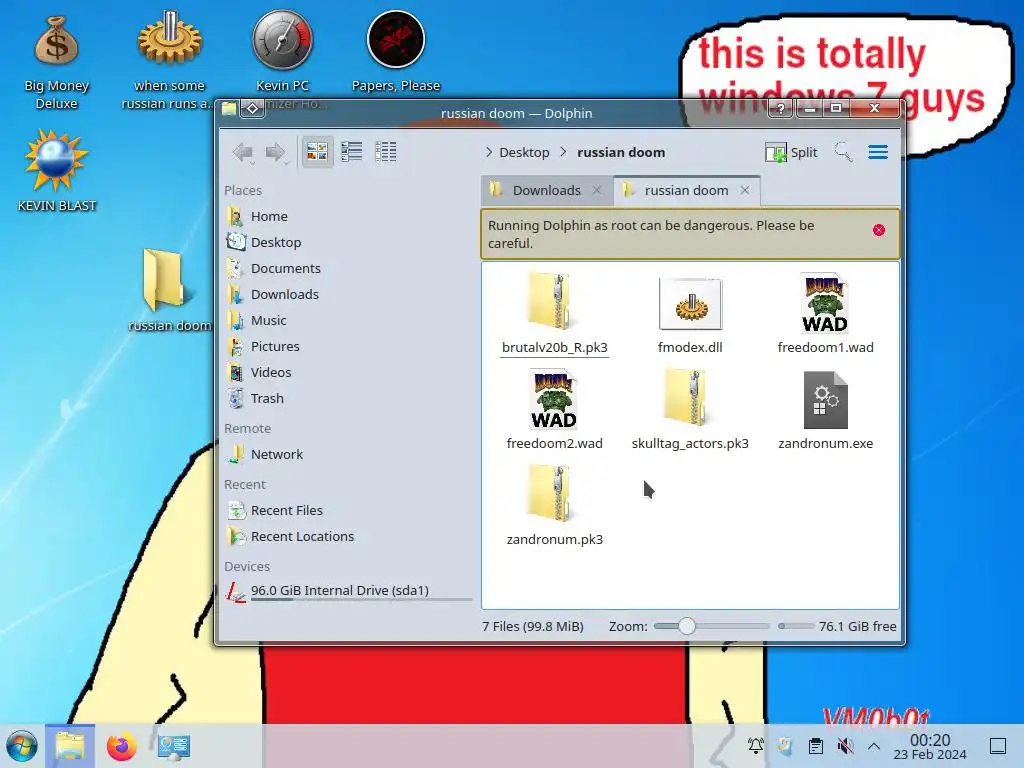Expand hidden system tray icons arrow

click(874, 745)
